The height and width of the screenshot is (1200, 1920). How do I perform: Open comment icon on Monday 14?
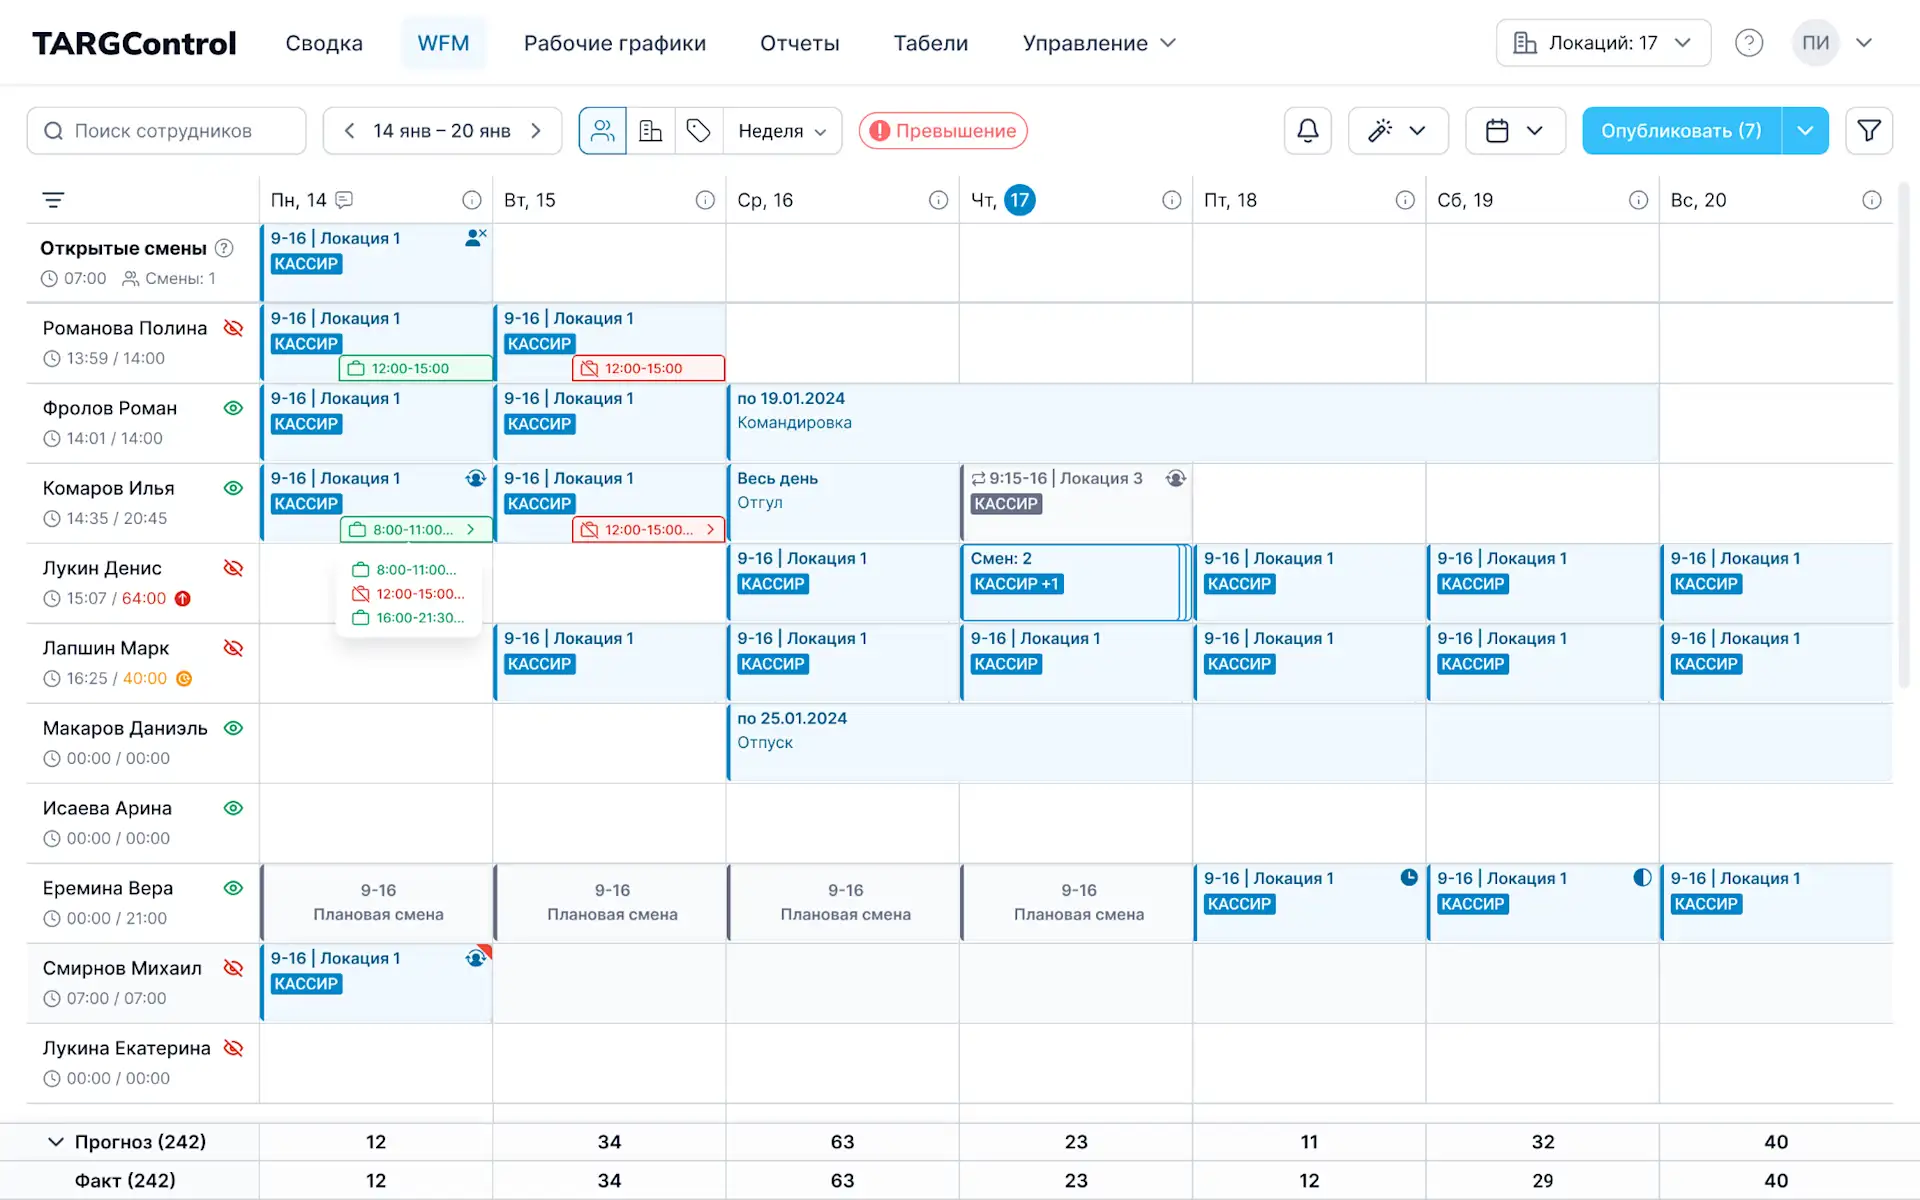[345, 200]
